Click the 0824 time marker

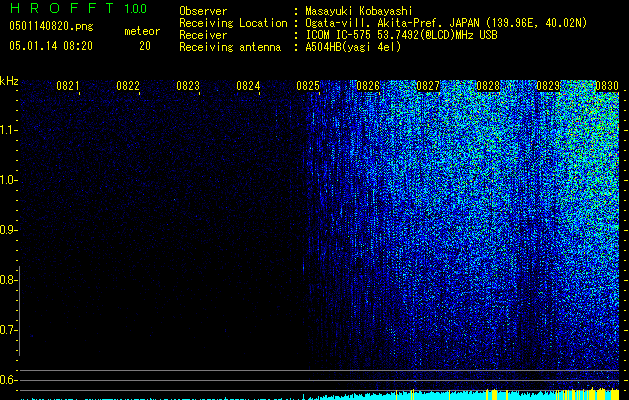[248, 85]
